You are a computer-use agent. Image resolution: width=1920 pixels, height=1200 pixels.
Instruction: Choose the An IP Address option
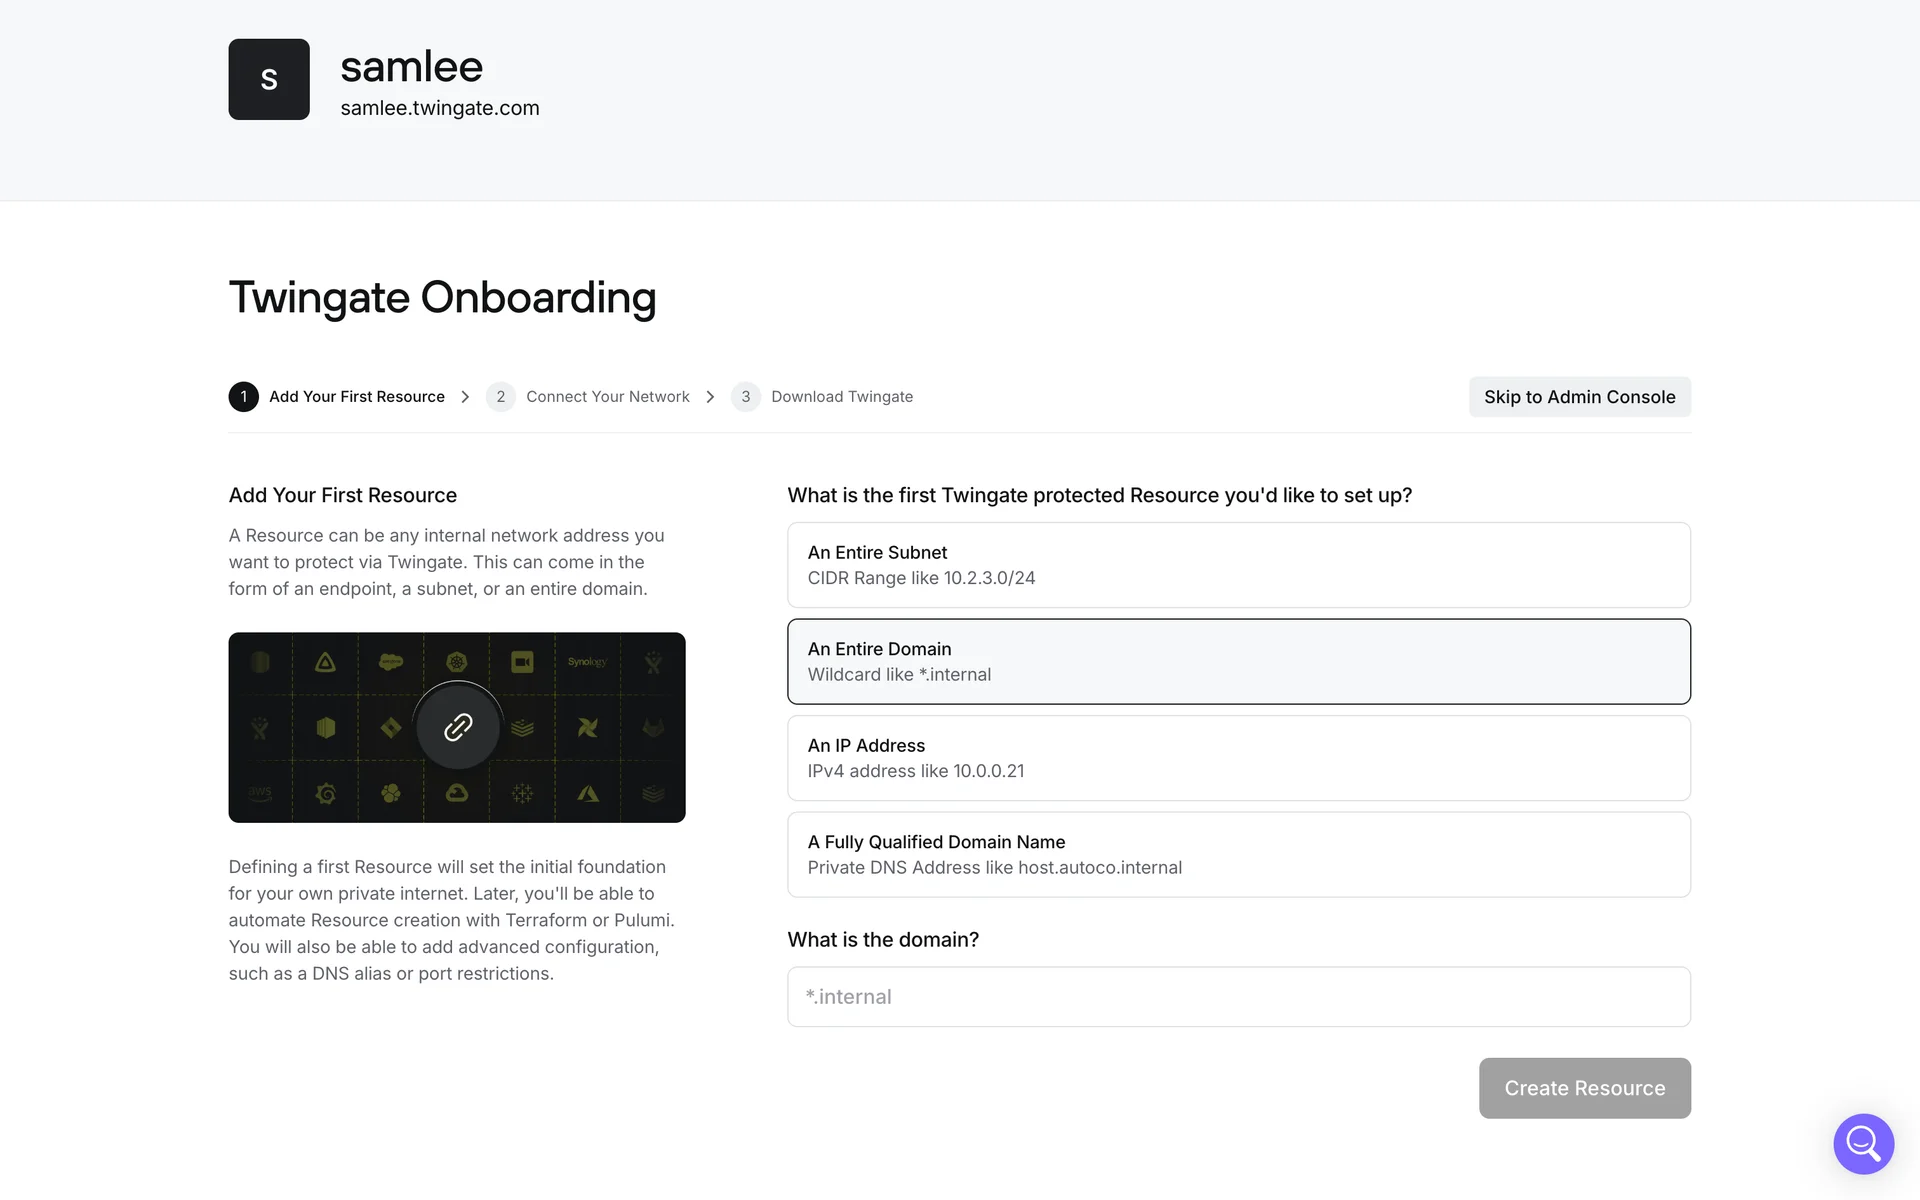1238,758
